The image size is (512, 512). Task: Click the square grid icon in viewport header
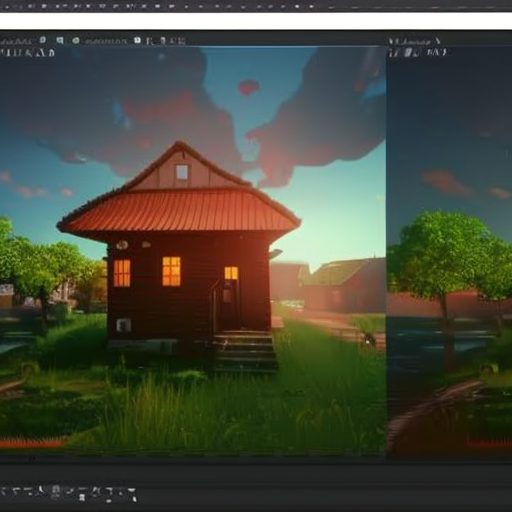pyautogui.click(x=60, y=41)
